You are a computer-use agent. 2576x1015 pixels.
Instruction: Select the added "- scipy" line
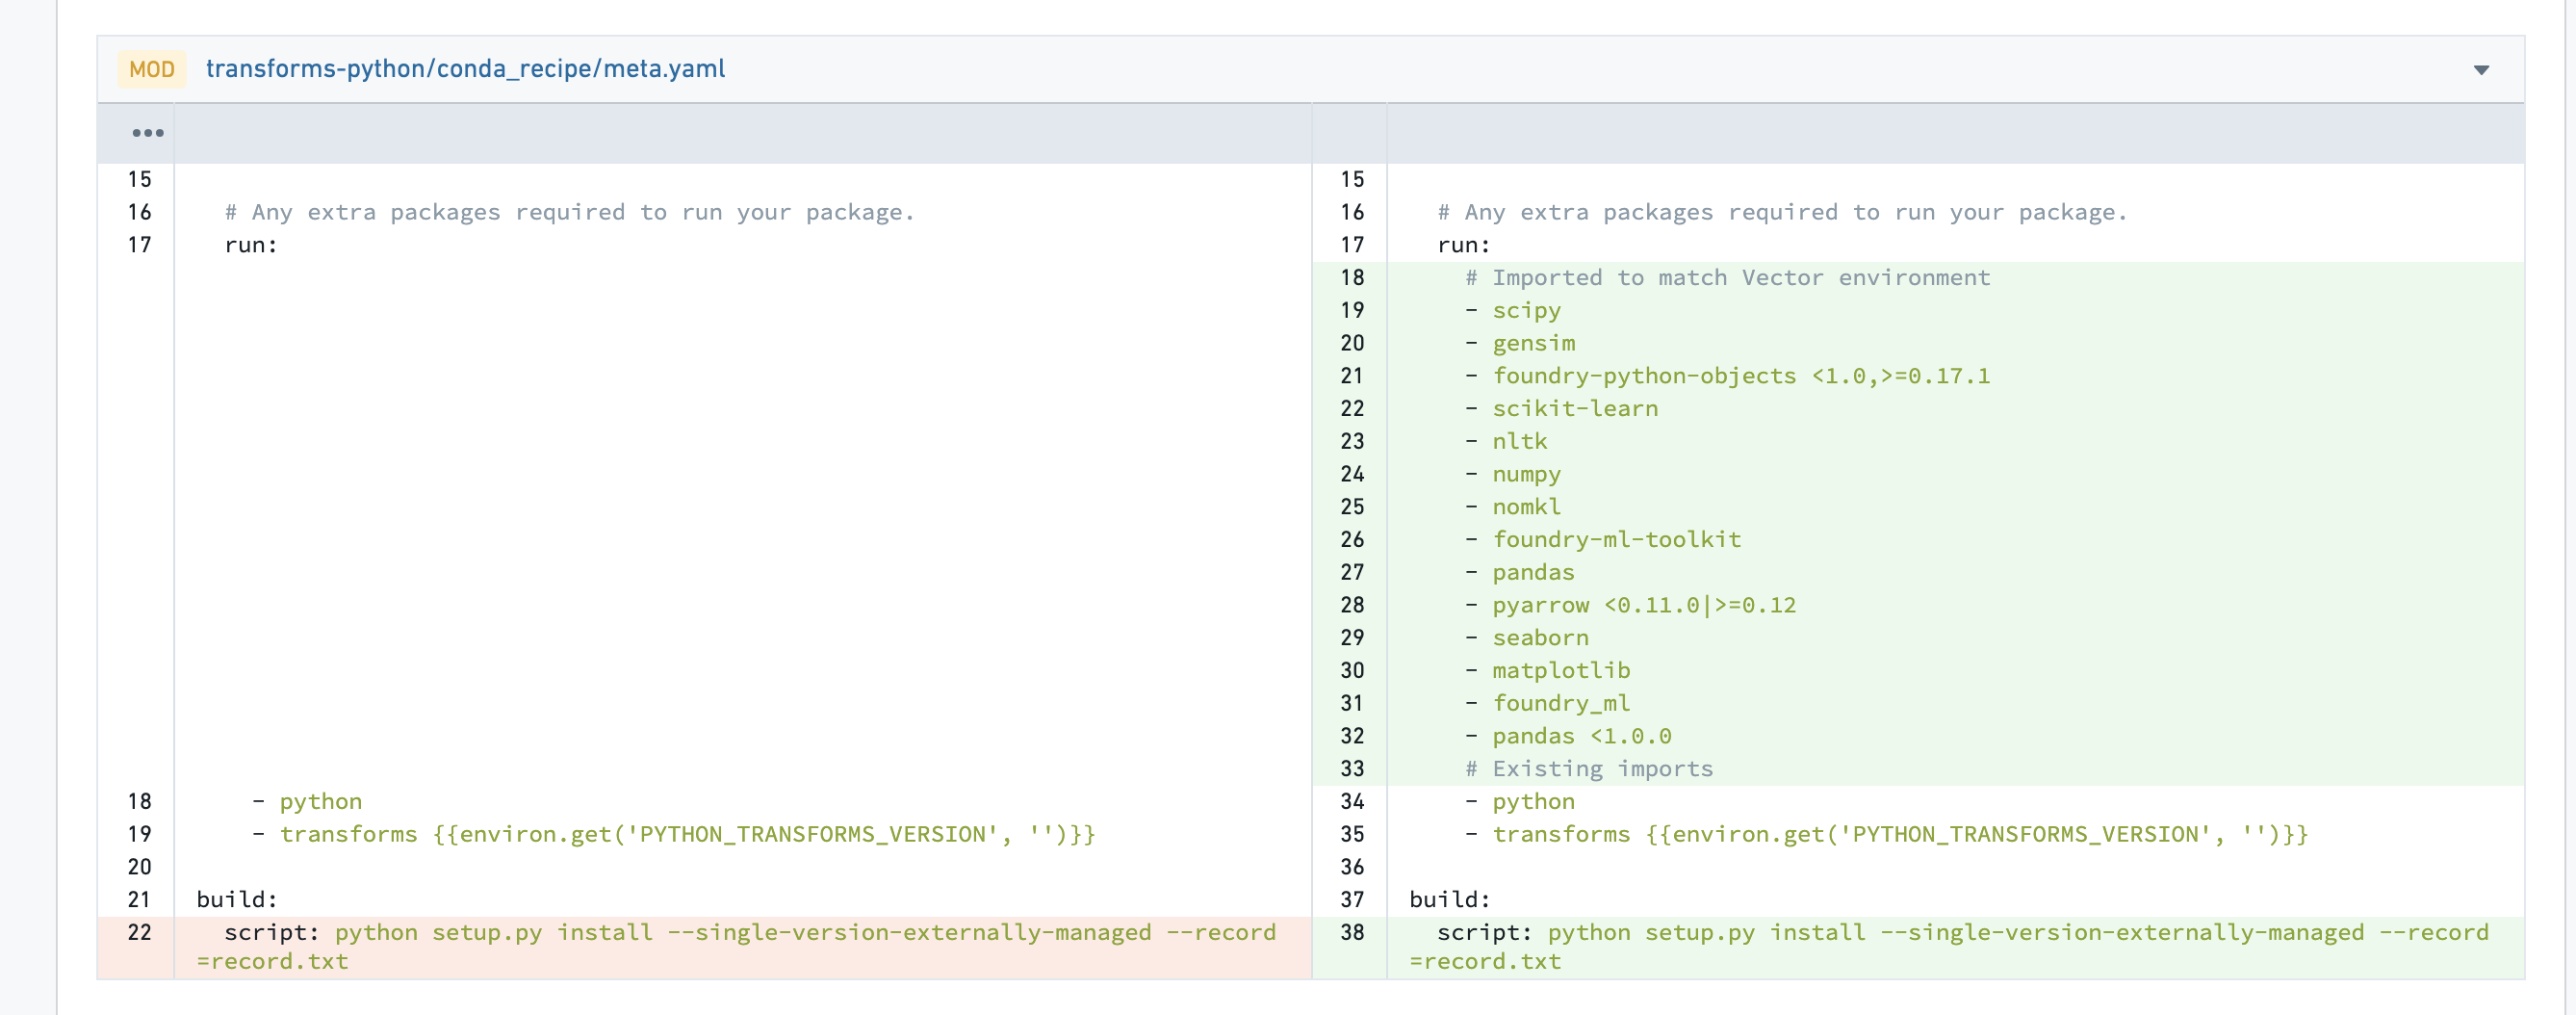[1512, 311]
